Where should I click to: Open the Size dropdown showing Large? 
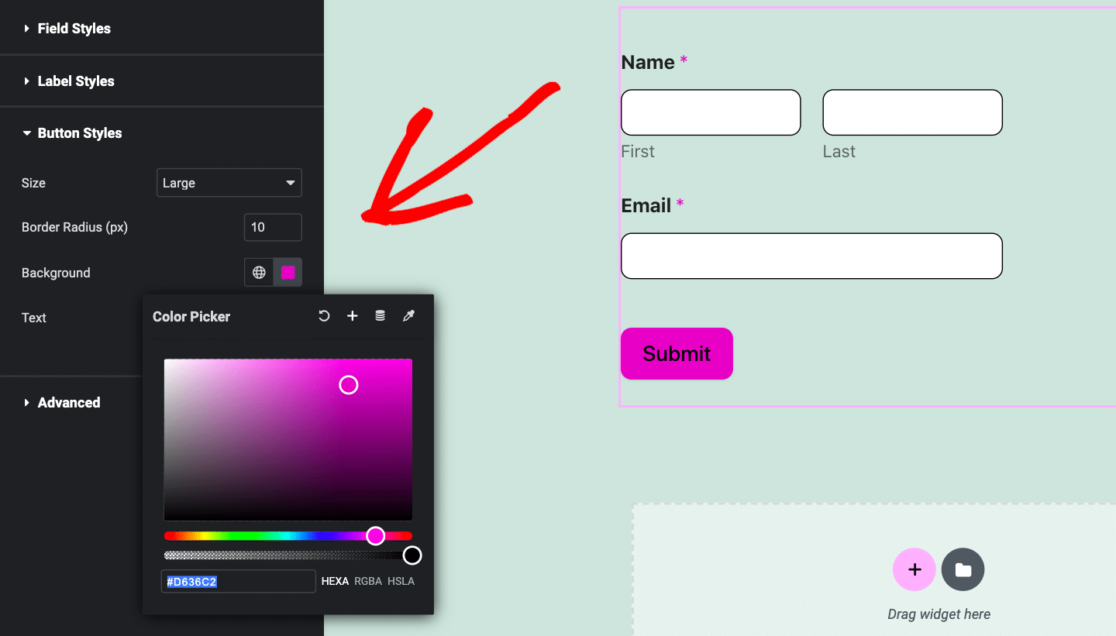pyautogui.click(x=229, y=183)
